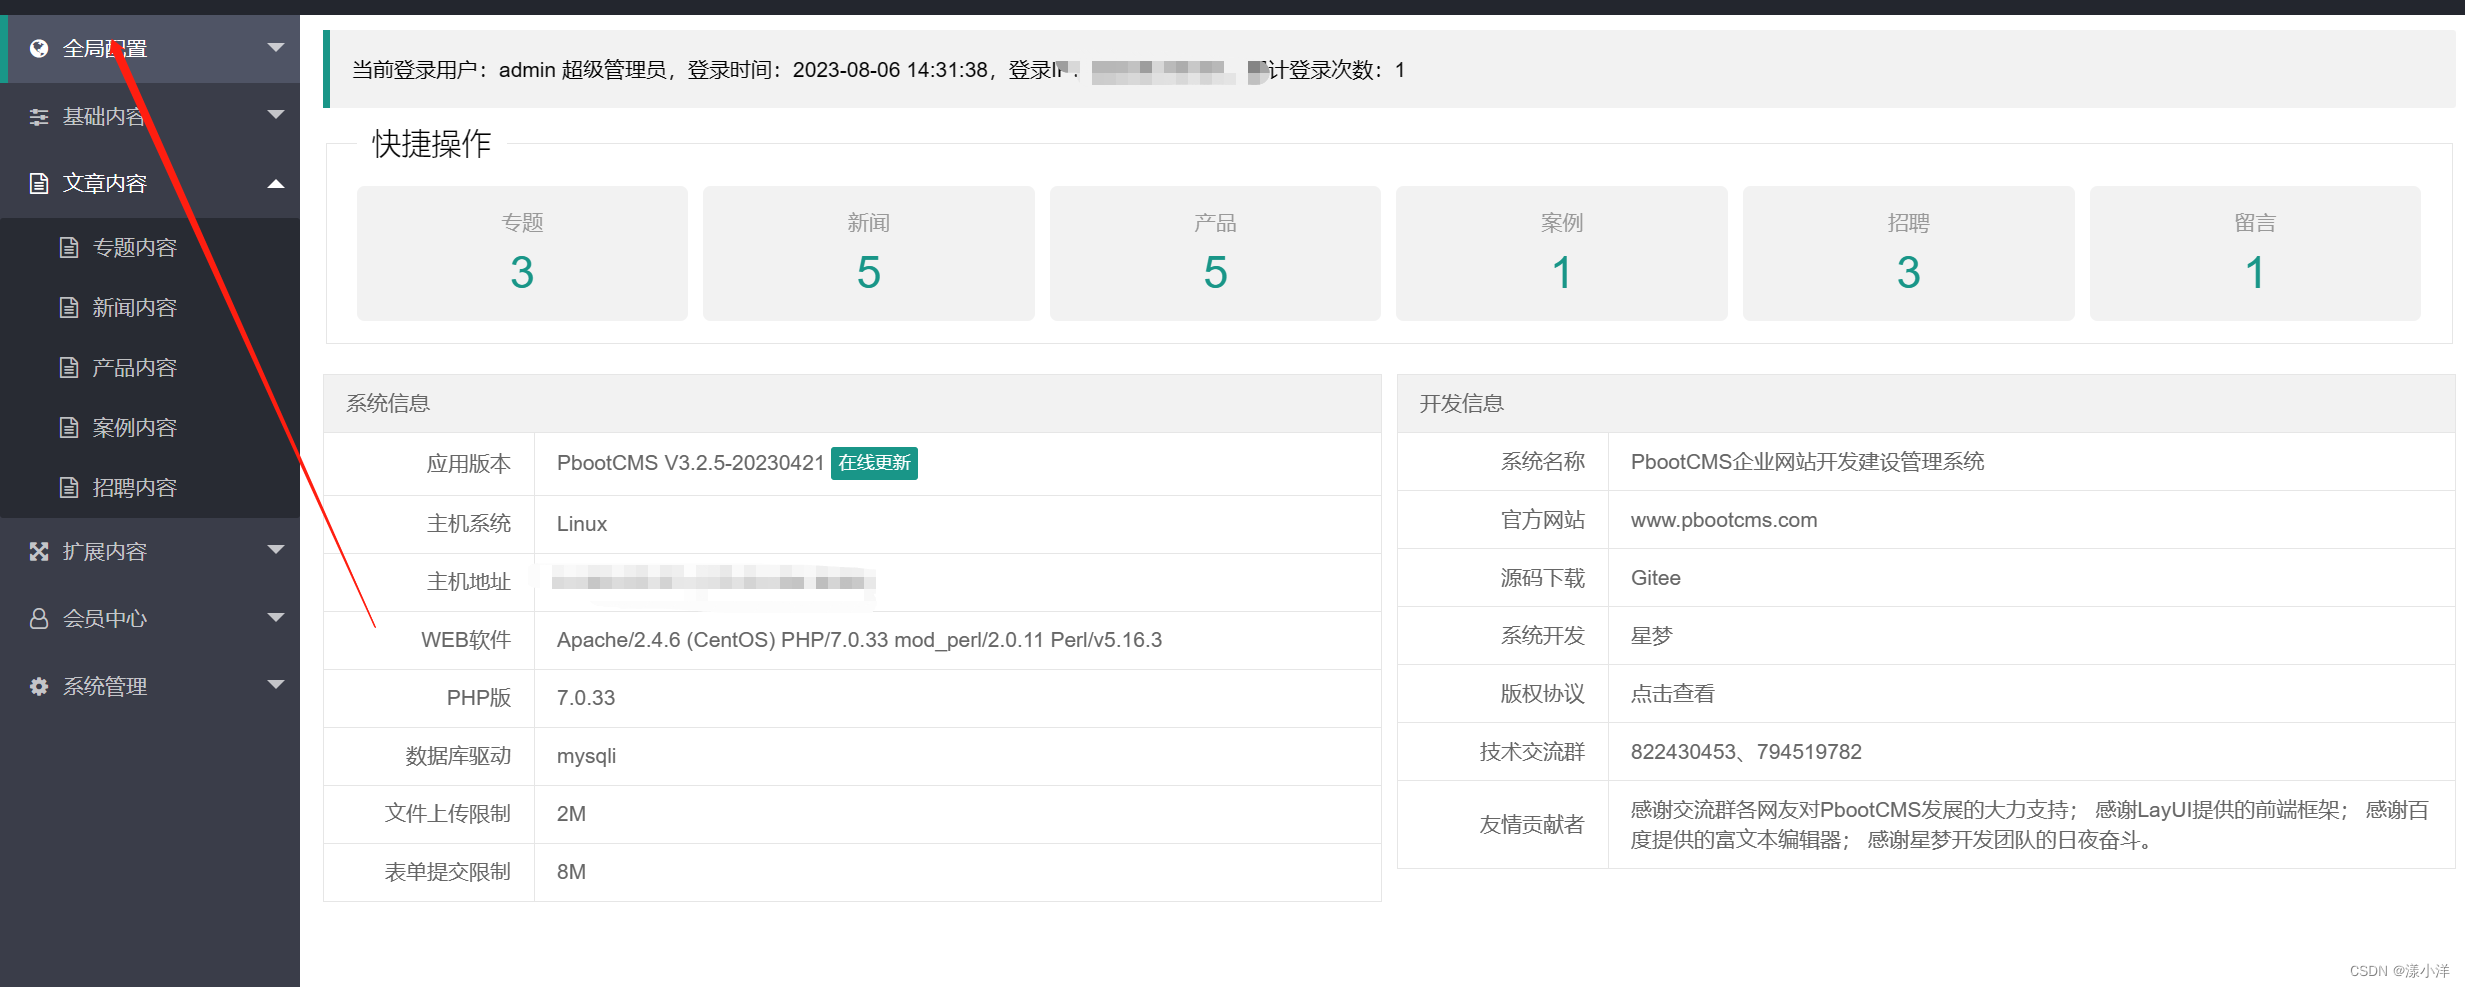Select the 会员中心 user icon
Viewport: 2465px width, 987px height.
(x=38, y=618)
